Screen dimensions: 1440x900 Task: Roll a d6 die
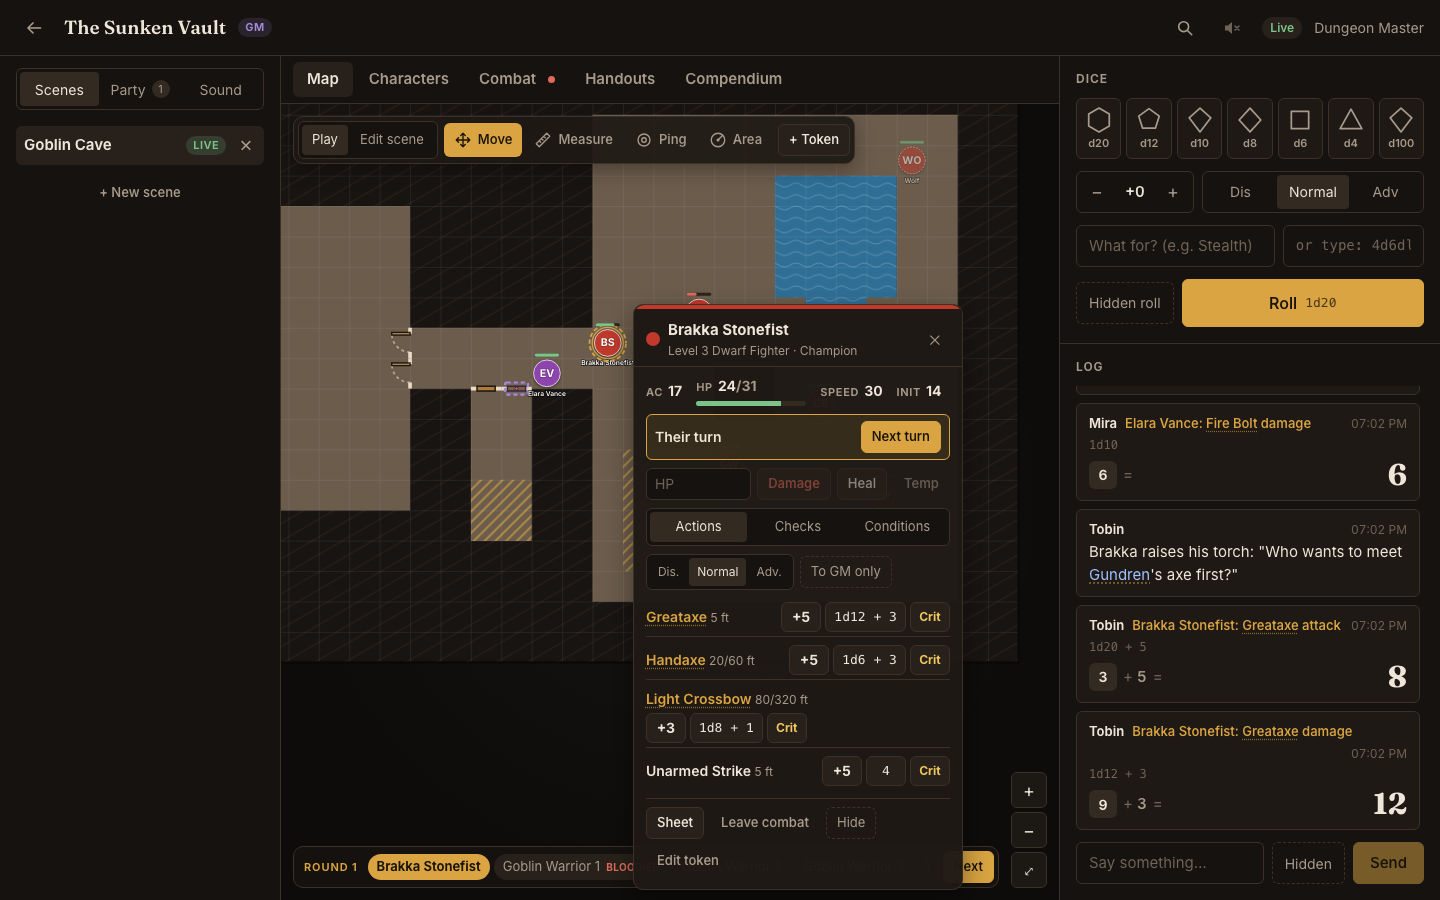click(1300, 128)
